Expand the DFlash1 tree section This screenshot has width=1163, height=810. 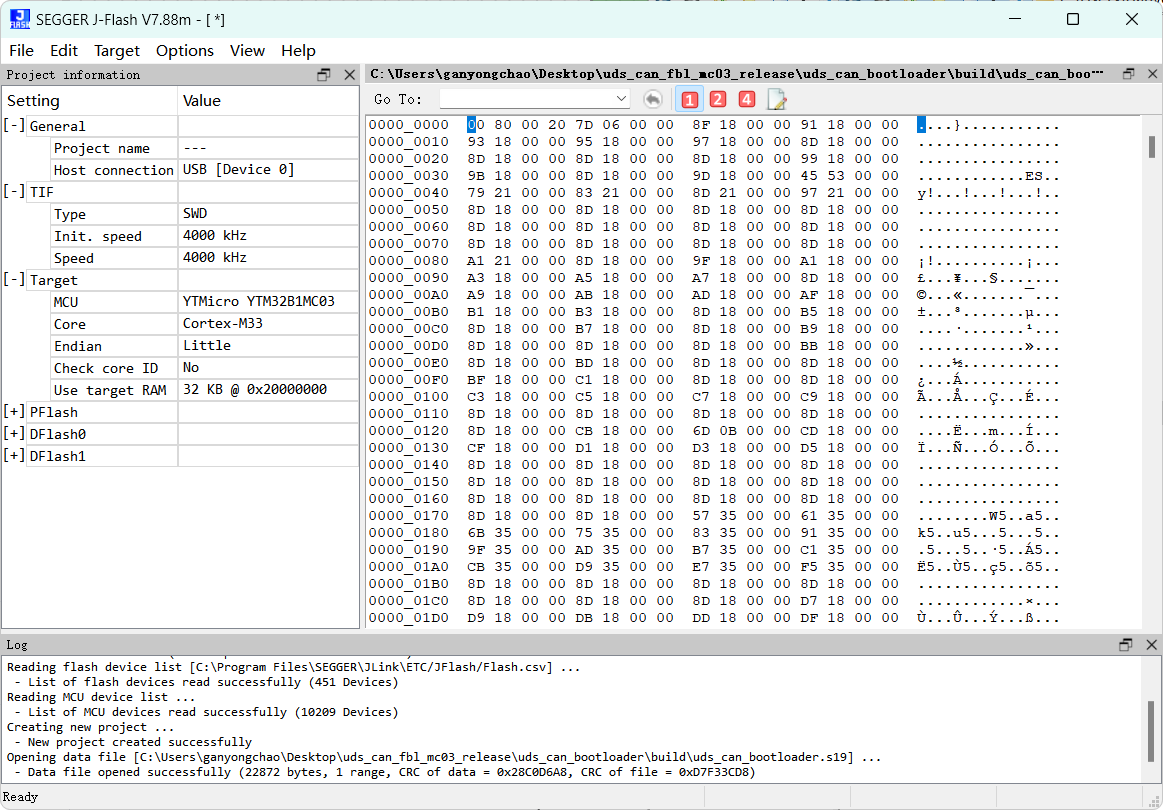click(14, 456)
